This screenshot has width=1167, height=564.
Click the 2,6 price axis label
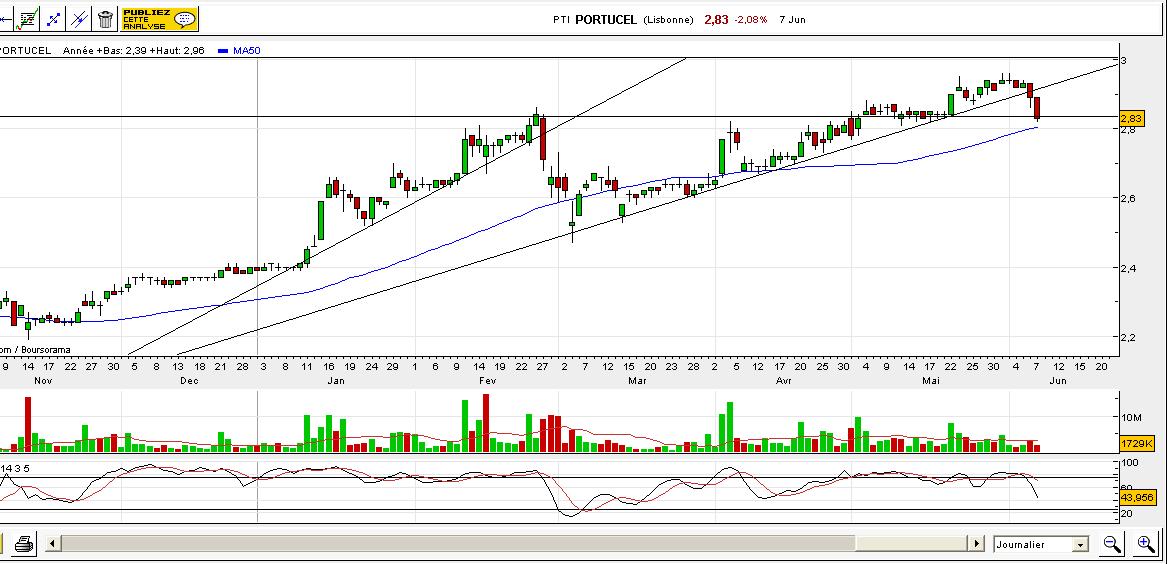[x=1128, y=198]
